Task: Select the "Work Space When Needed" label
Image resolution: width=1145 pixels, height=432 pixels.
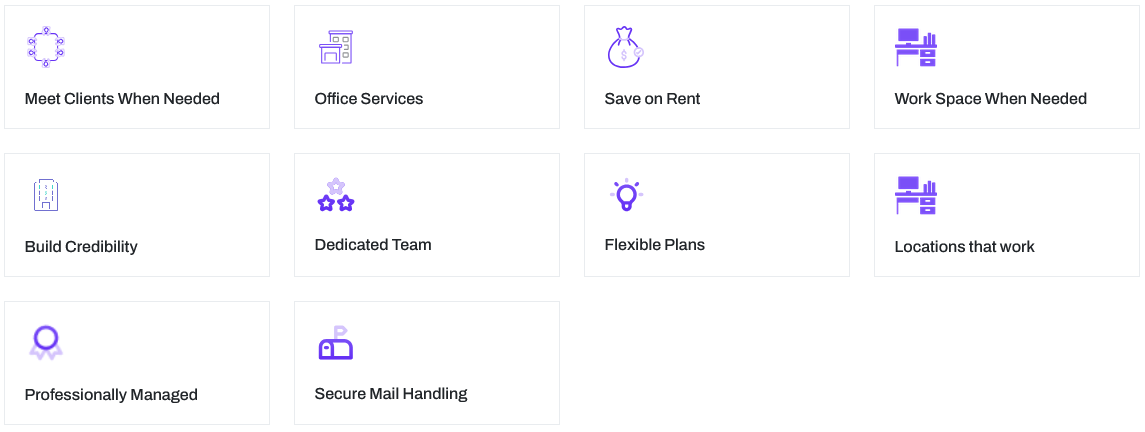Action: point(990,99)
